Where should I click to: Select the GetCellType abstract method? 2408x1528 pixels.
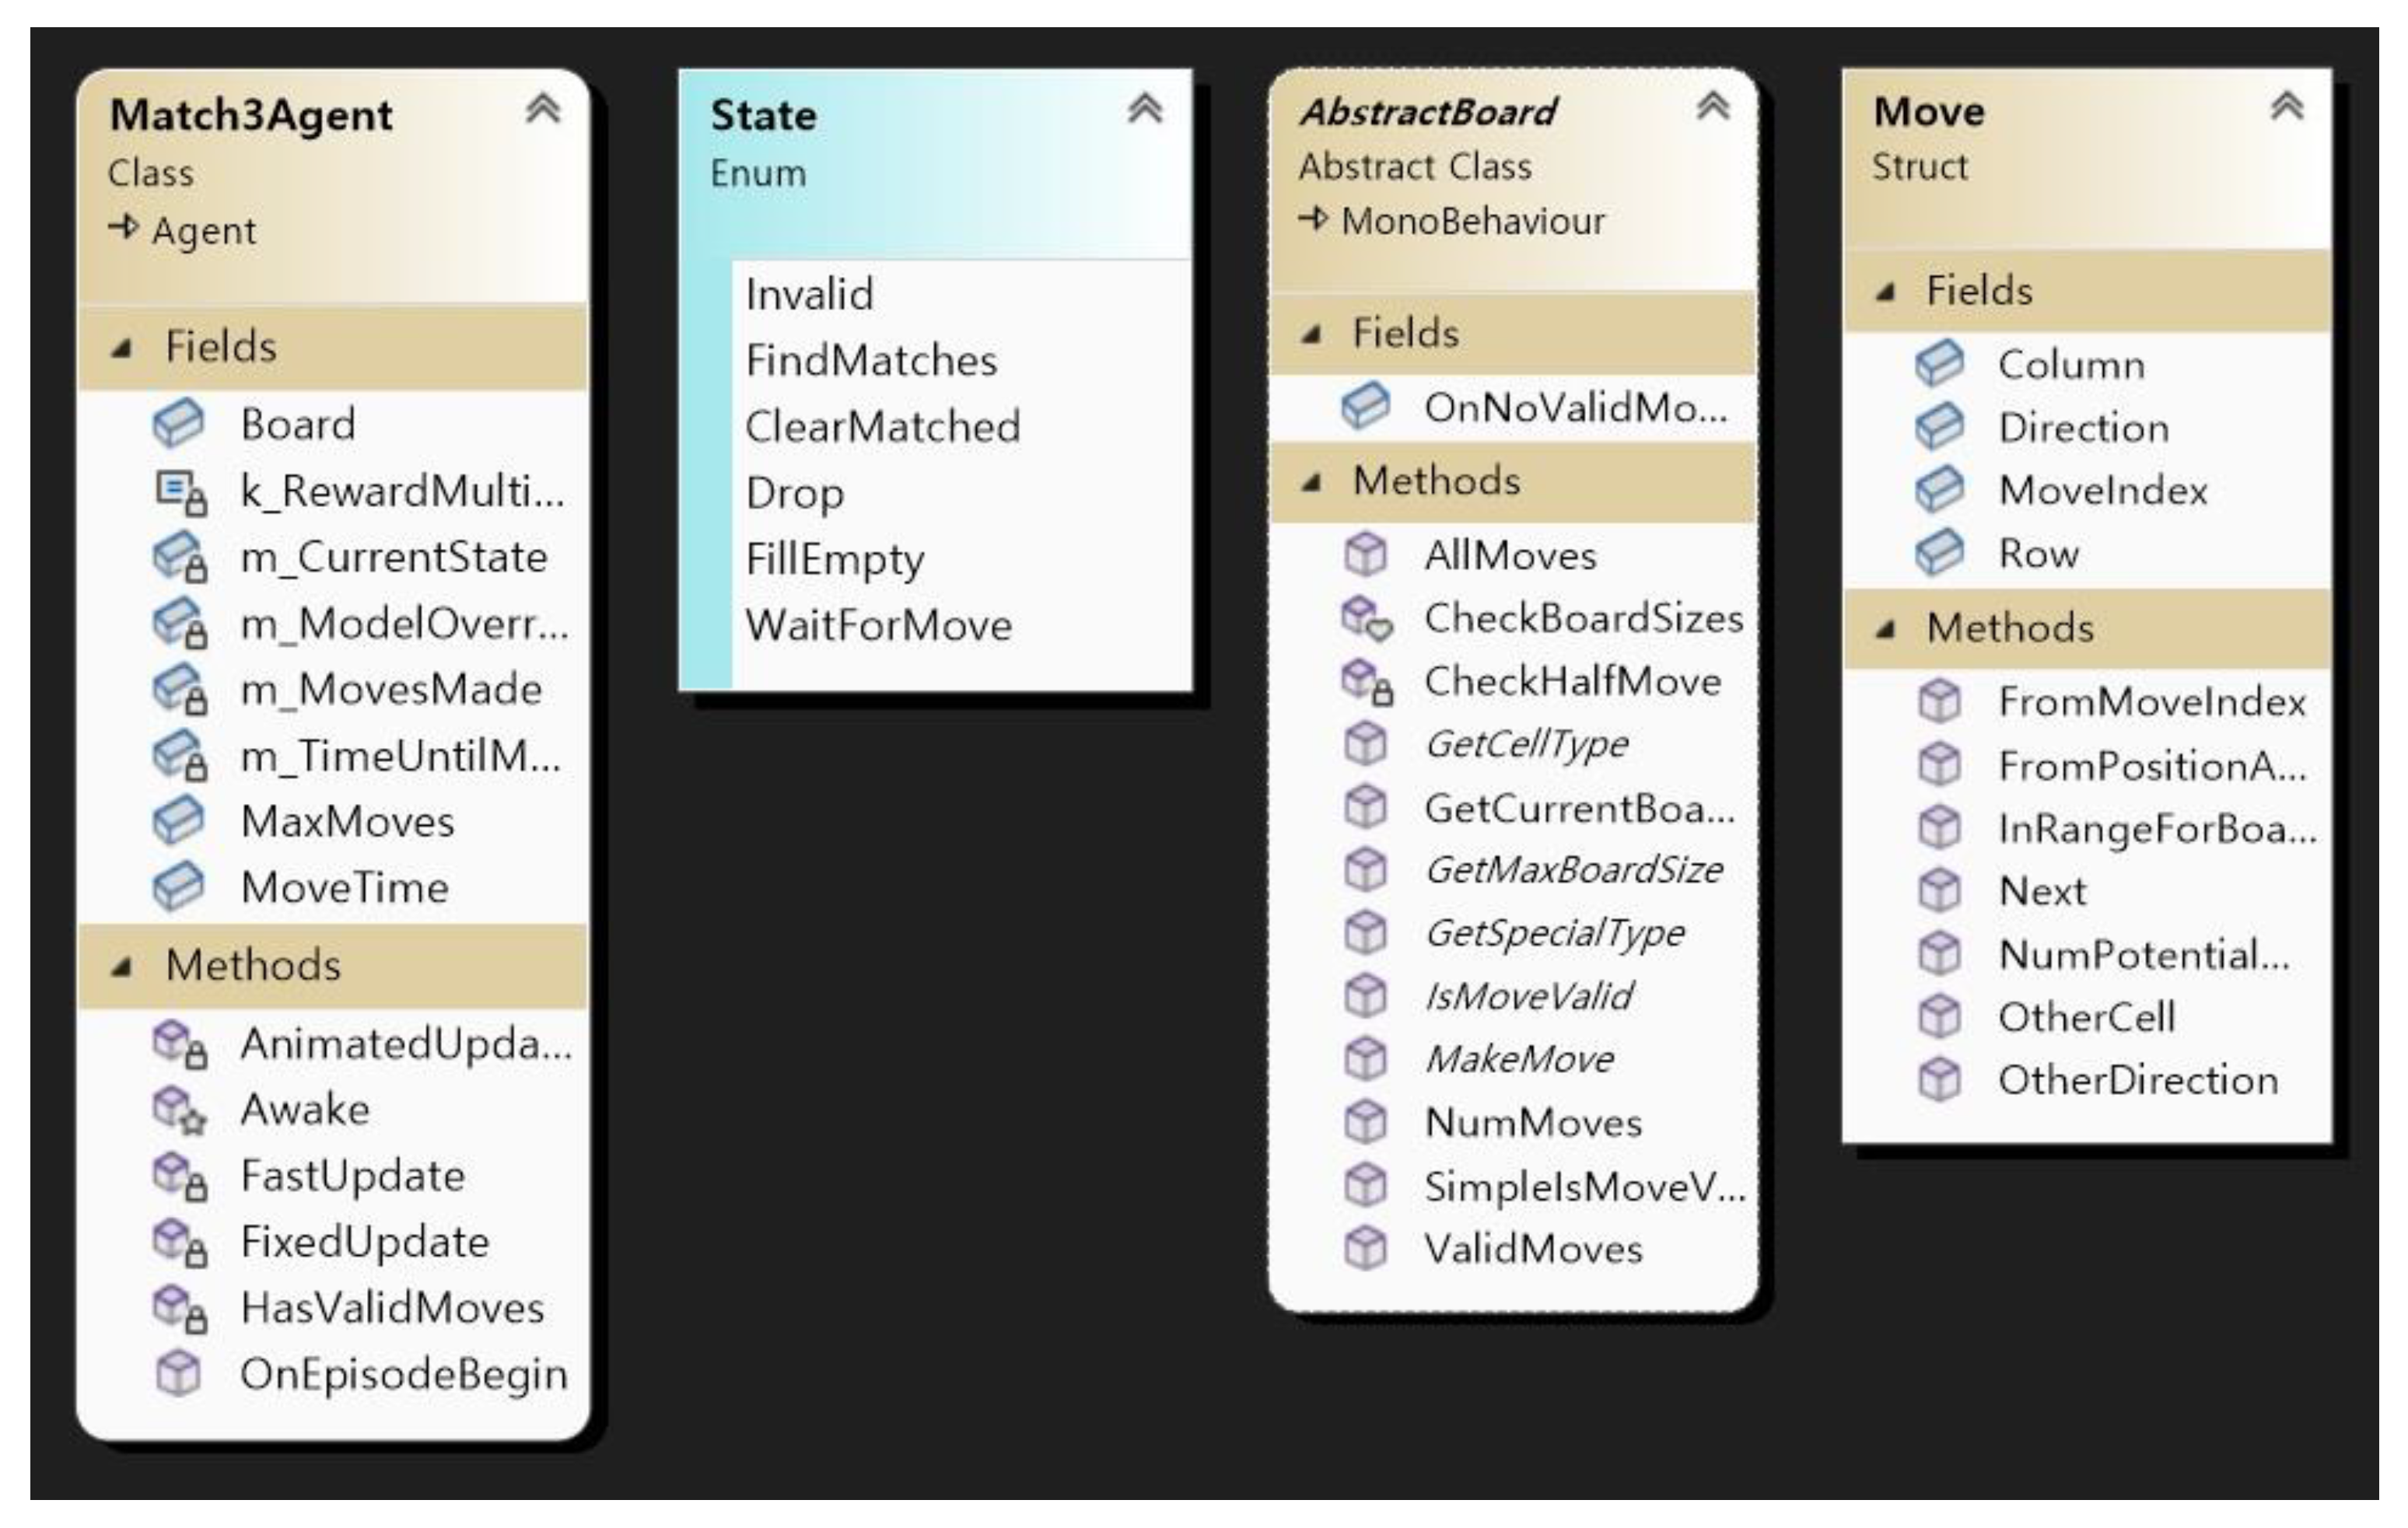(1525, 744)
